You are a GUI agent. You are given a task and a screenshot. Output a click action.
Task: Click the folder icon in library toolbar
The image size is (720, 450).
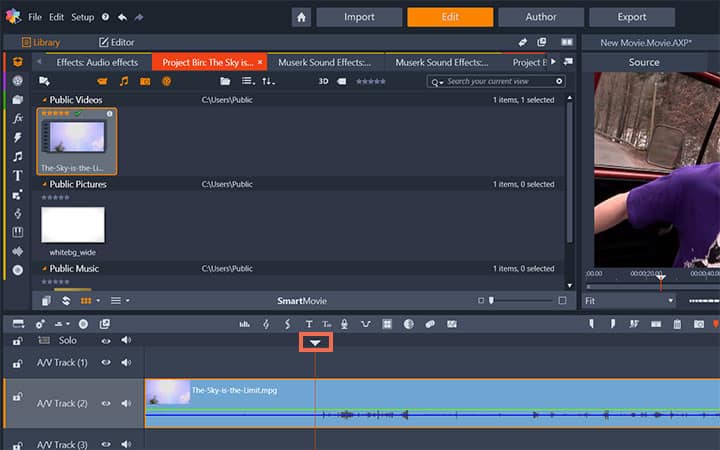[x=225, y=81]
